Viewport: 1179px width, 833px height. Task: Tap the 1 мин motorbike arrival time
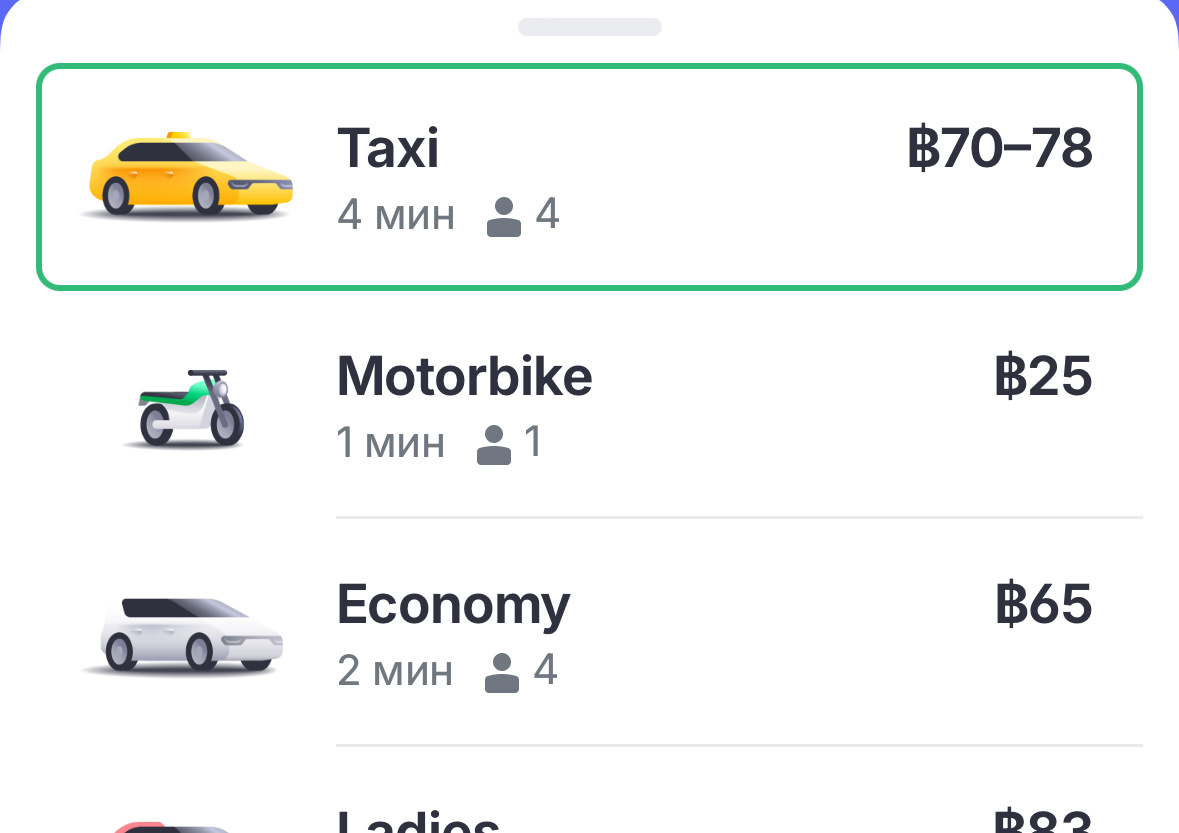tap(391, 444)
